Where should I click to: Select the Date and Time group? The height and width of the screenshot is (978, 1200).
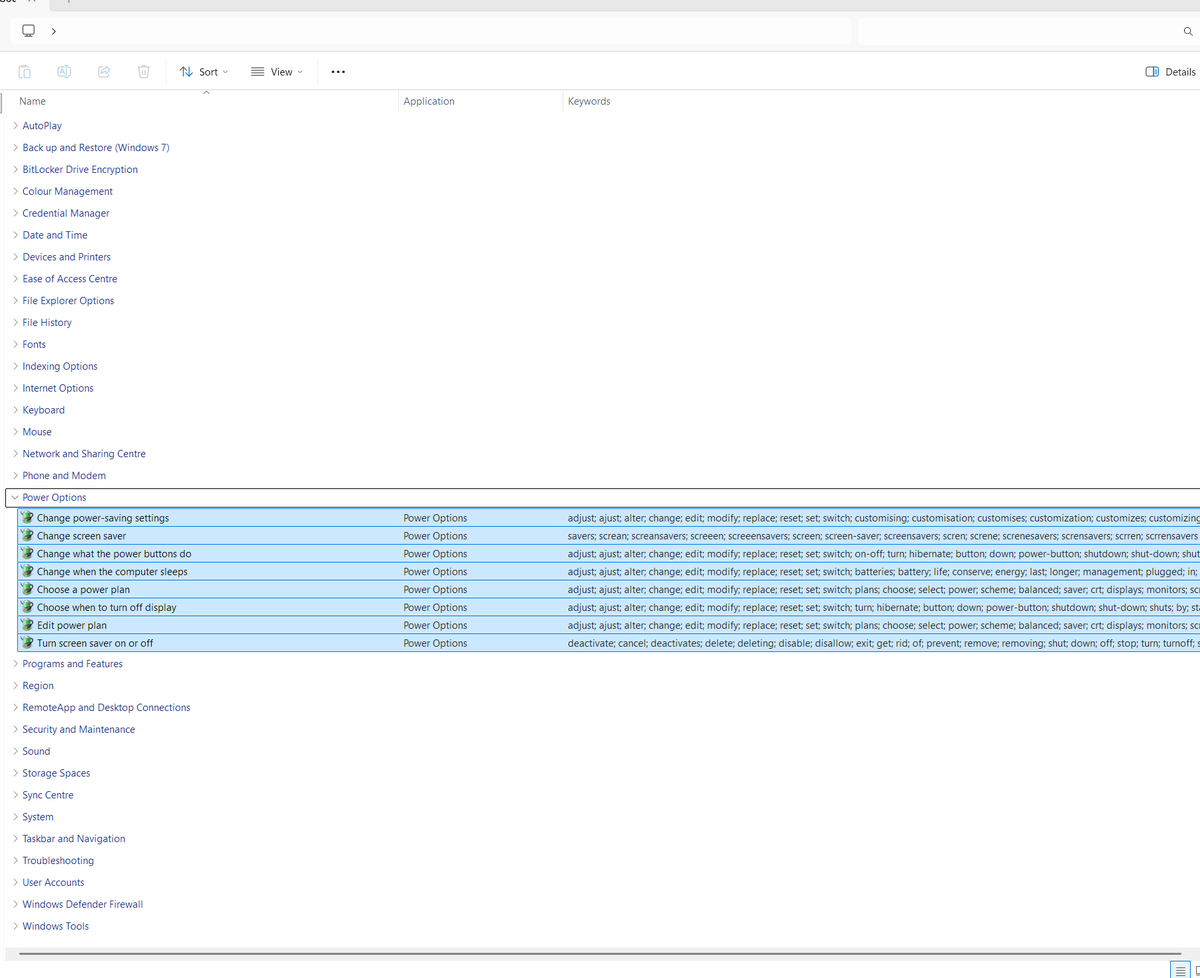pyautogui.click(x=55, y=235)
